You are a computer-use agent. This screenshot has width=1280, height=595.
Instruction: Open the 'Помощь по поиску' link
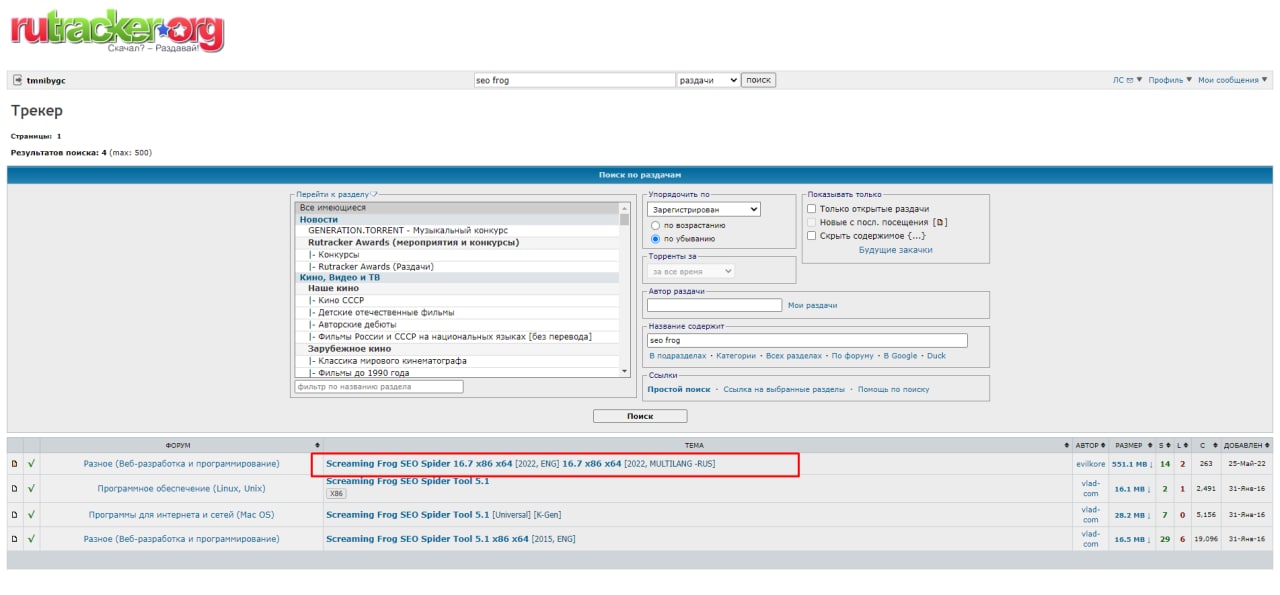pos(893,389)
